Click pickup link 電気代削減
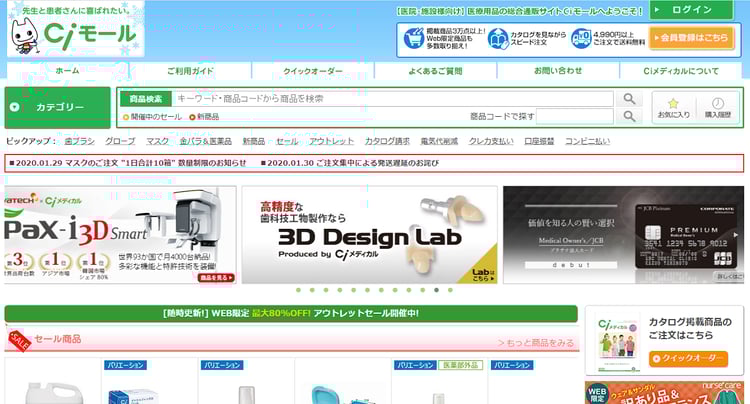 pos(439,141)
